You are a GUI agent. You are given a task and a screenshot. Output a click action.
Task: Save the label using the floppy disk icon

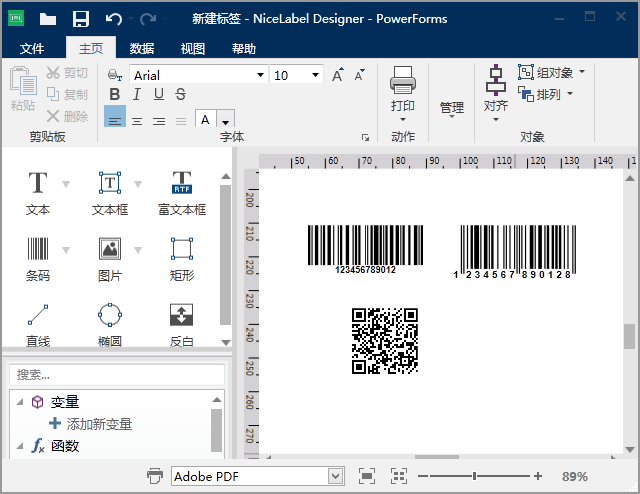80,19
